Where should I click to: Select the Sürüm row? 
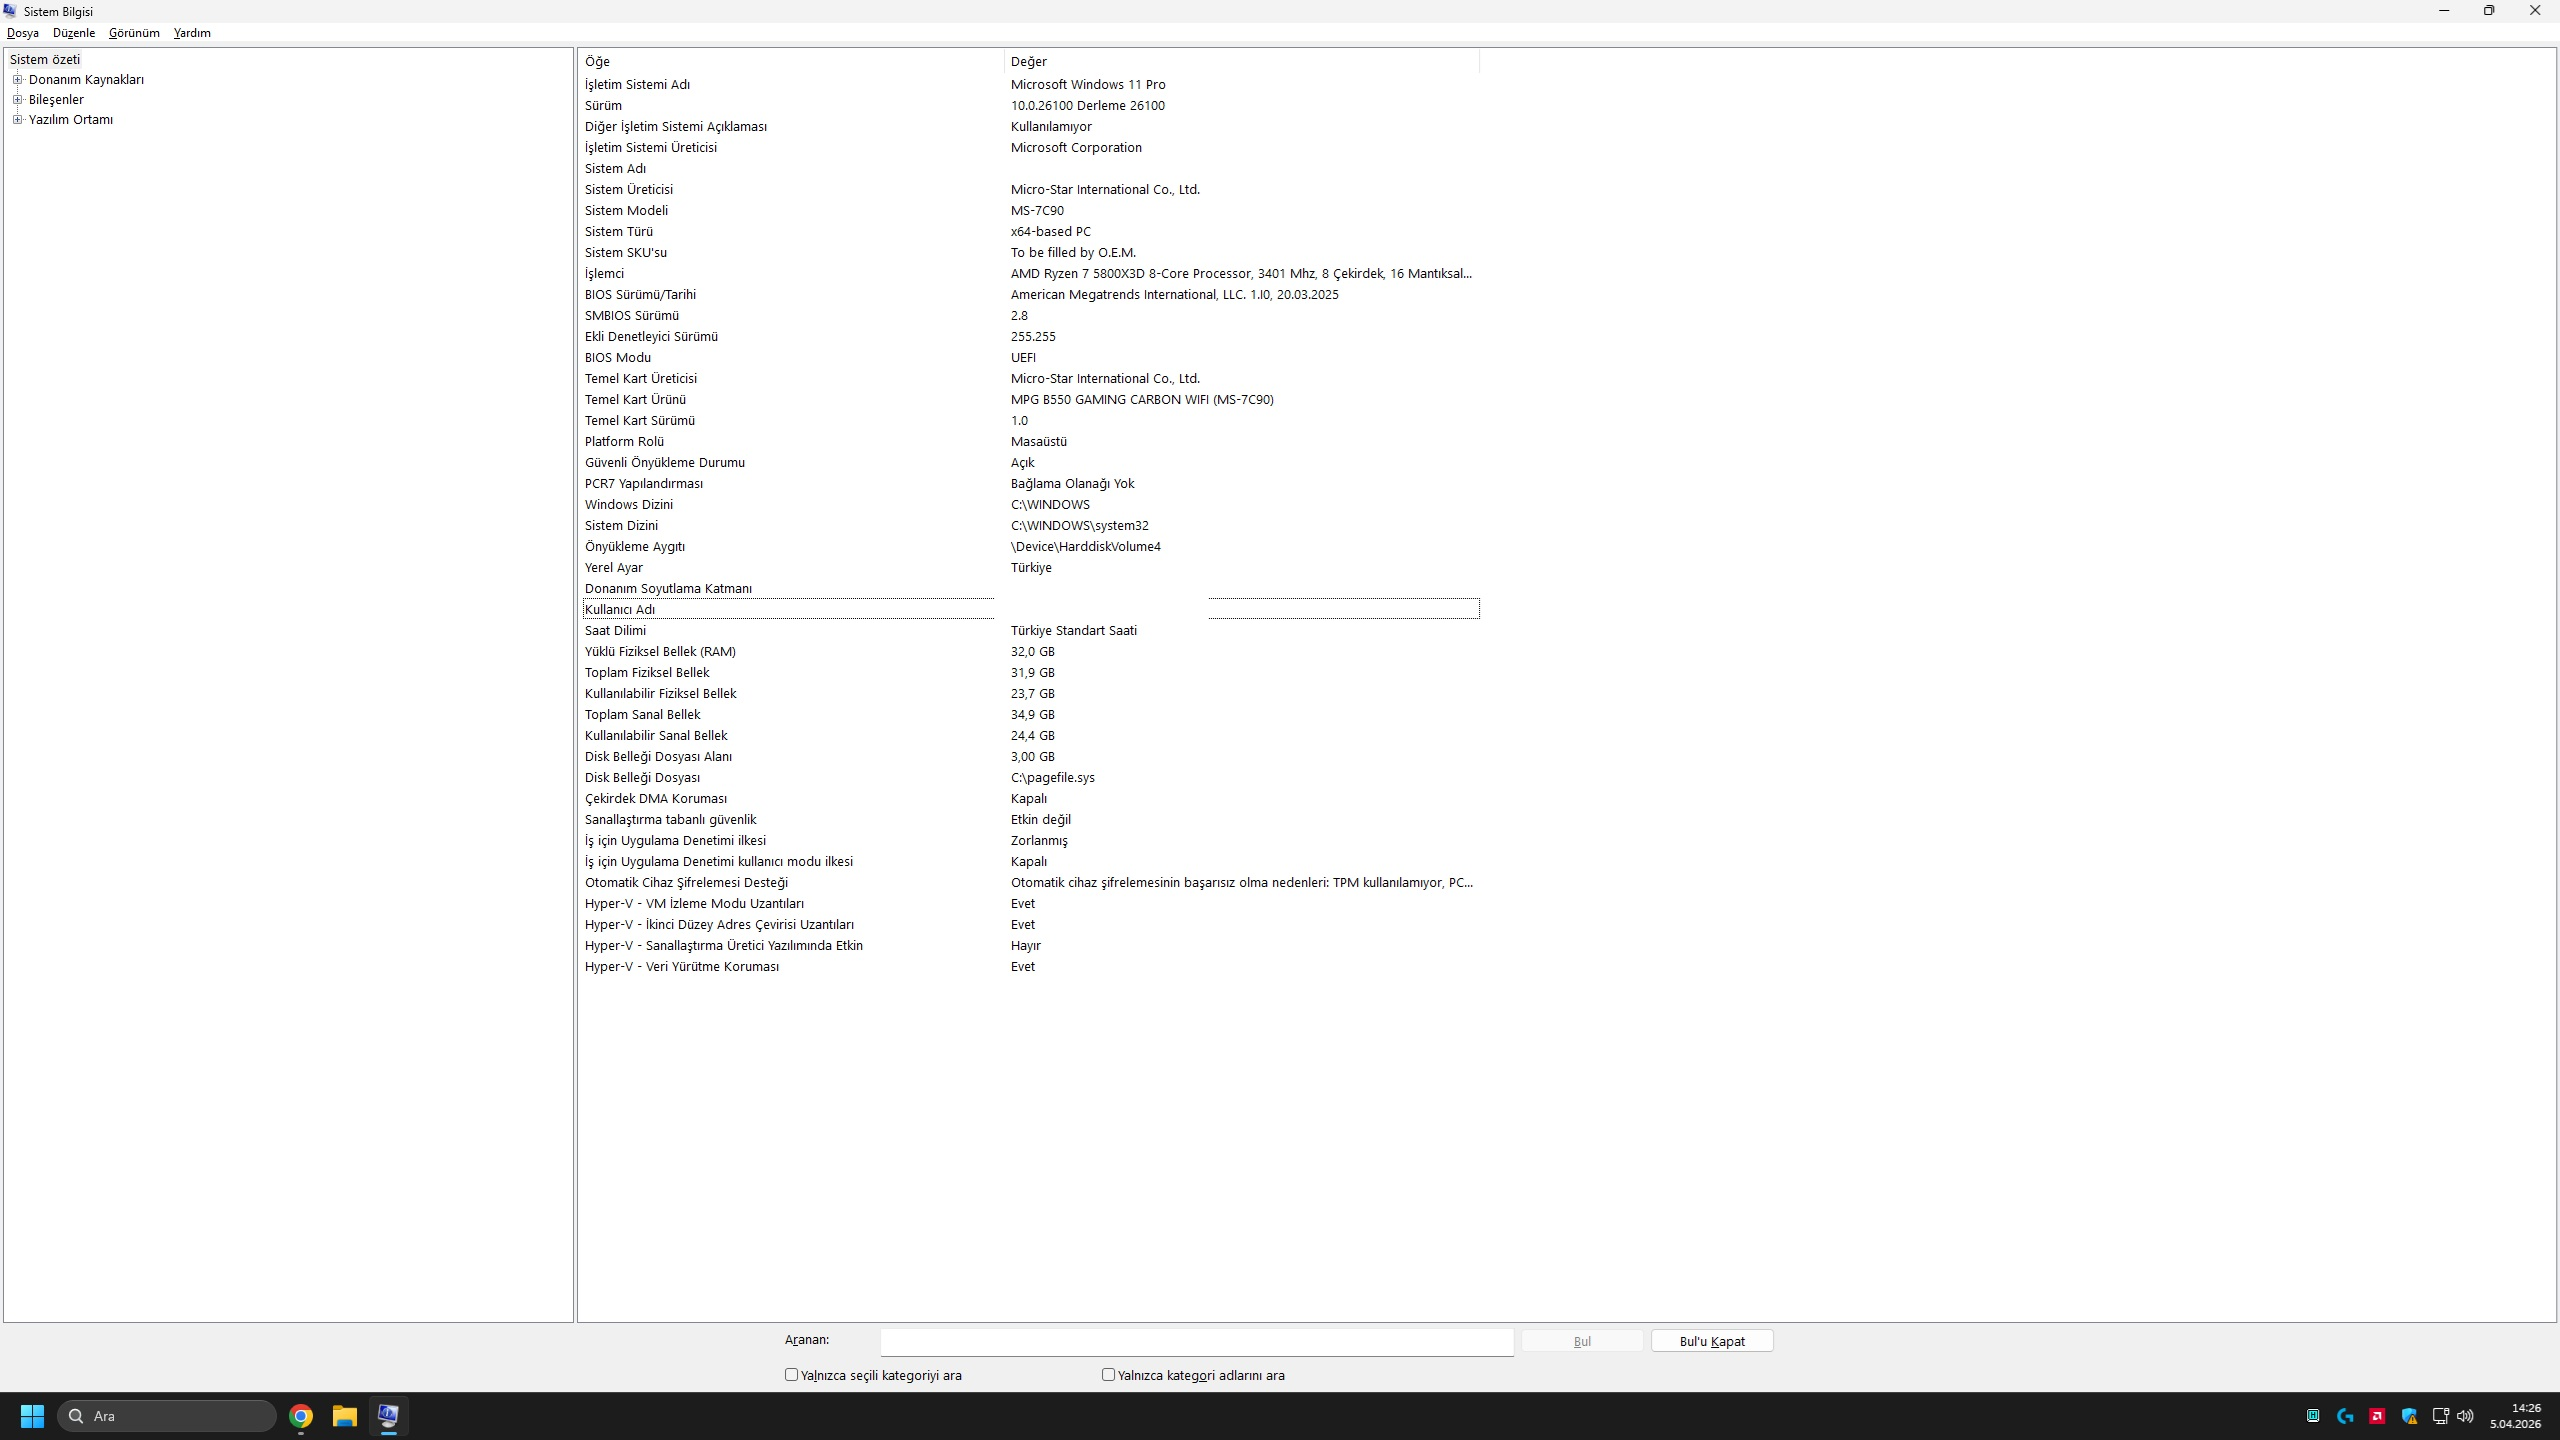coord(1031,106)
